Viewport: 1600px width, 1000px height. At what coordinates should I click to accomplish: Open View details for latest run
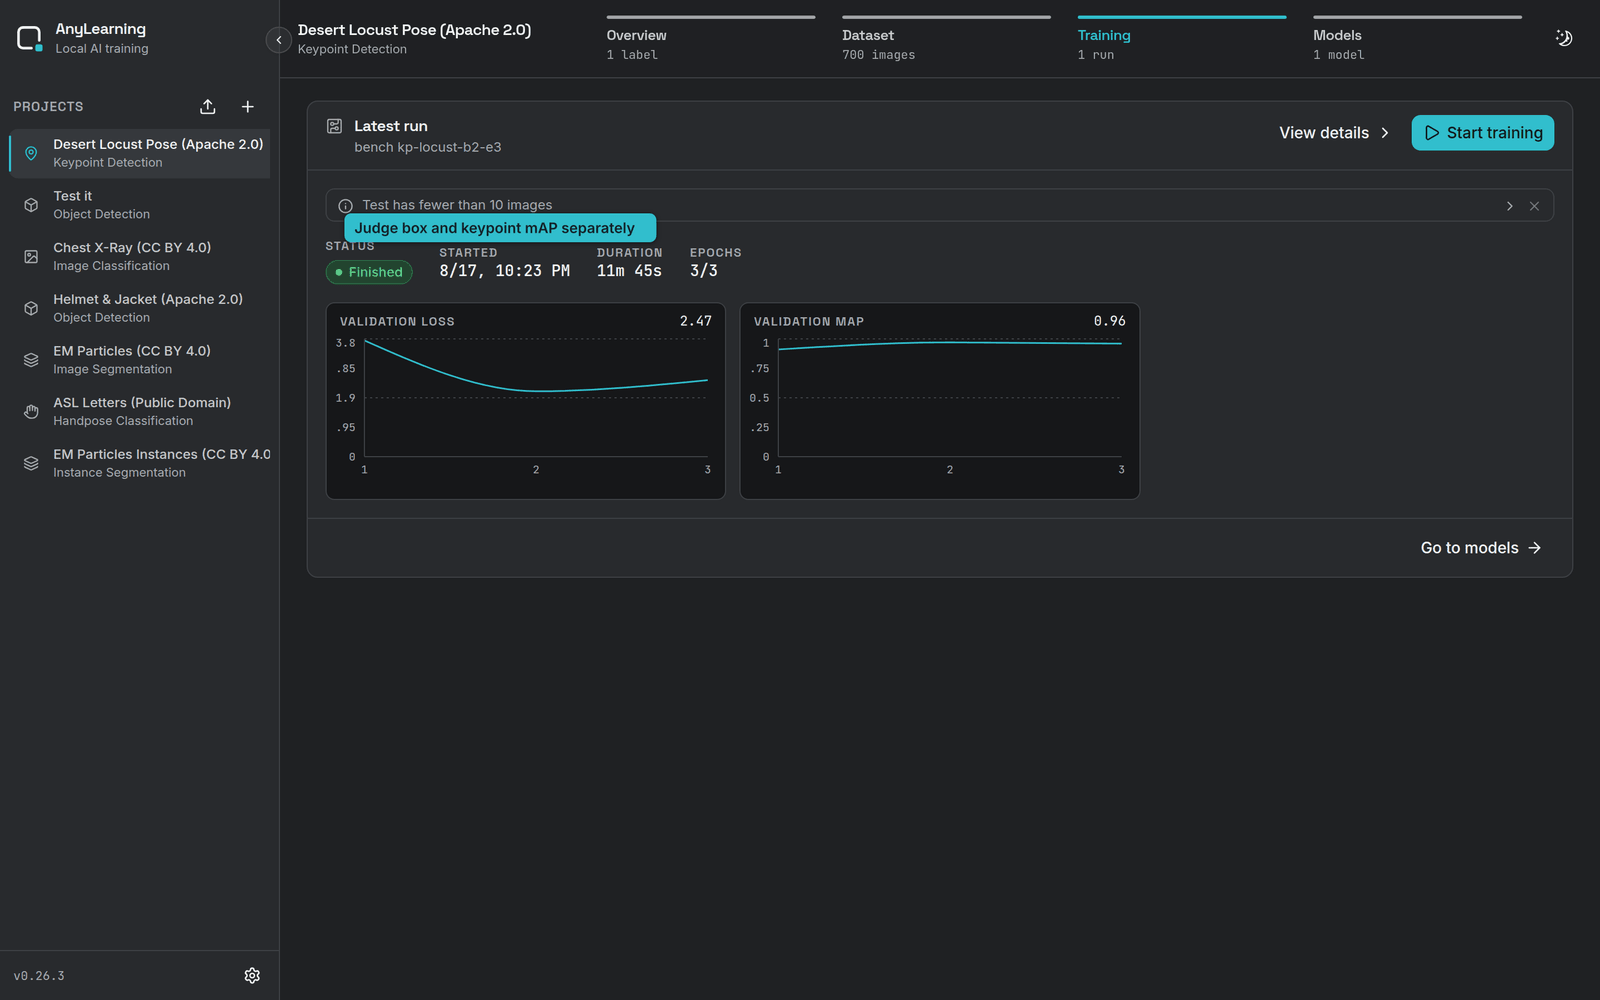coord(1334,133)
